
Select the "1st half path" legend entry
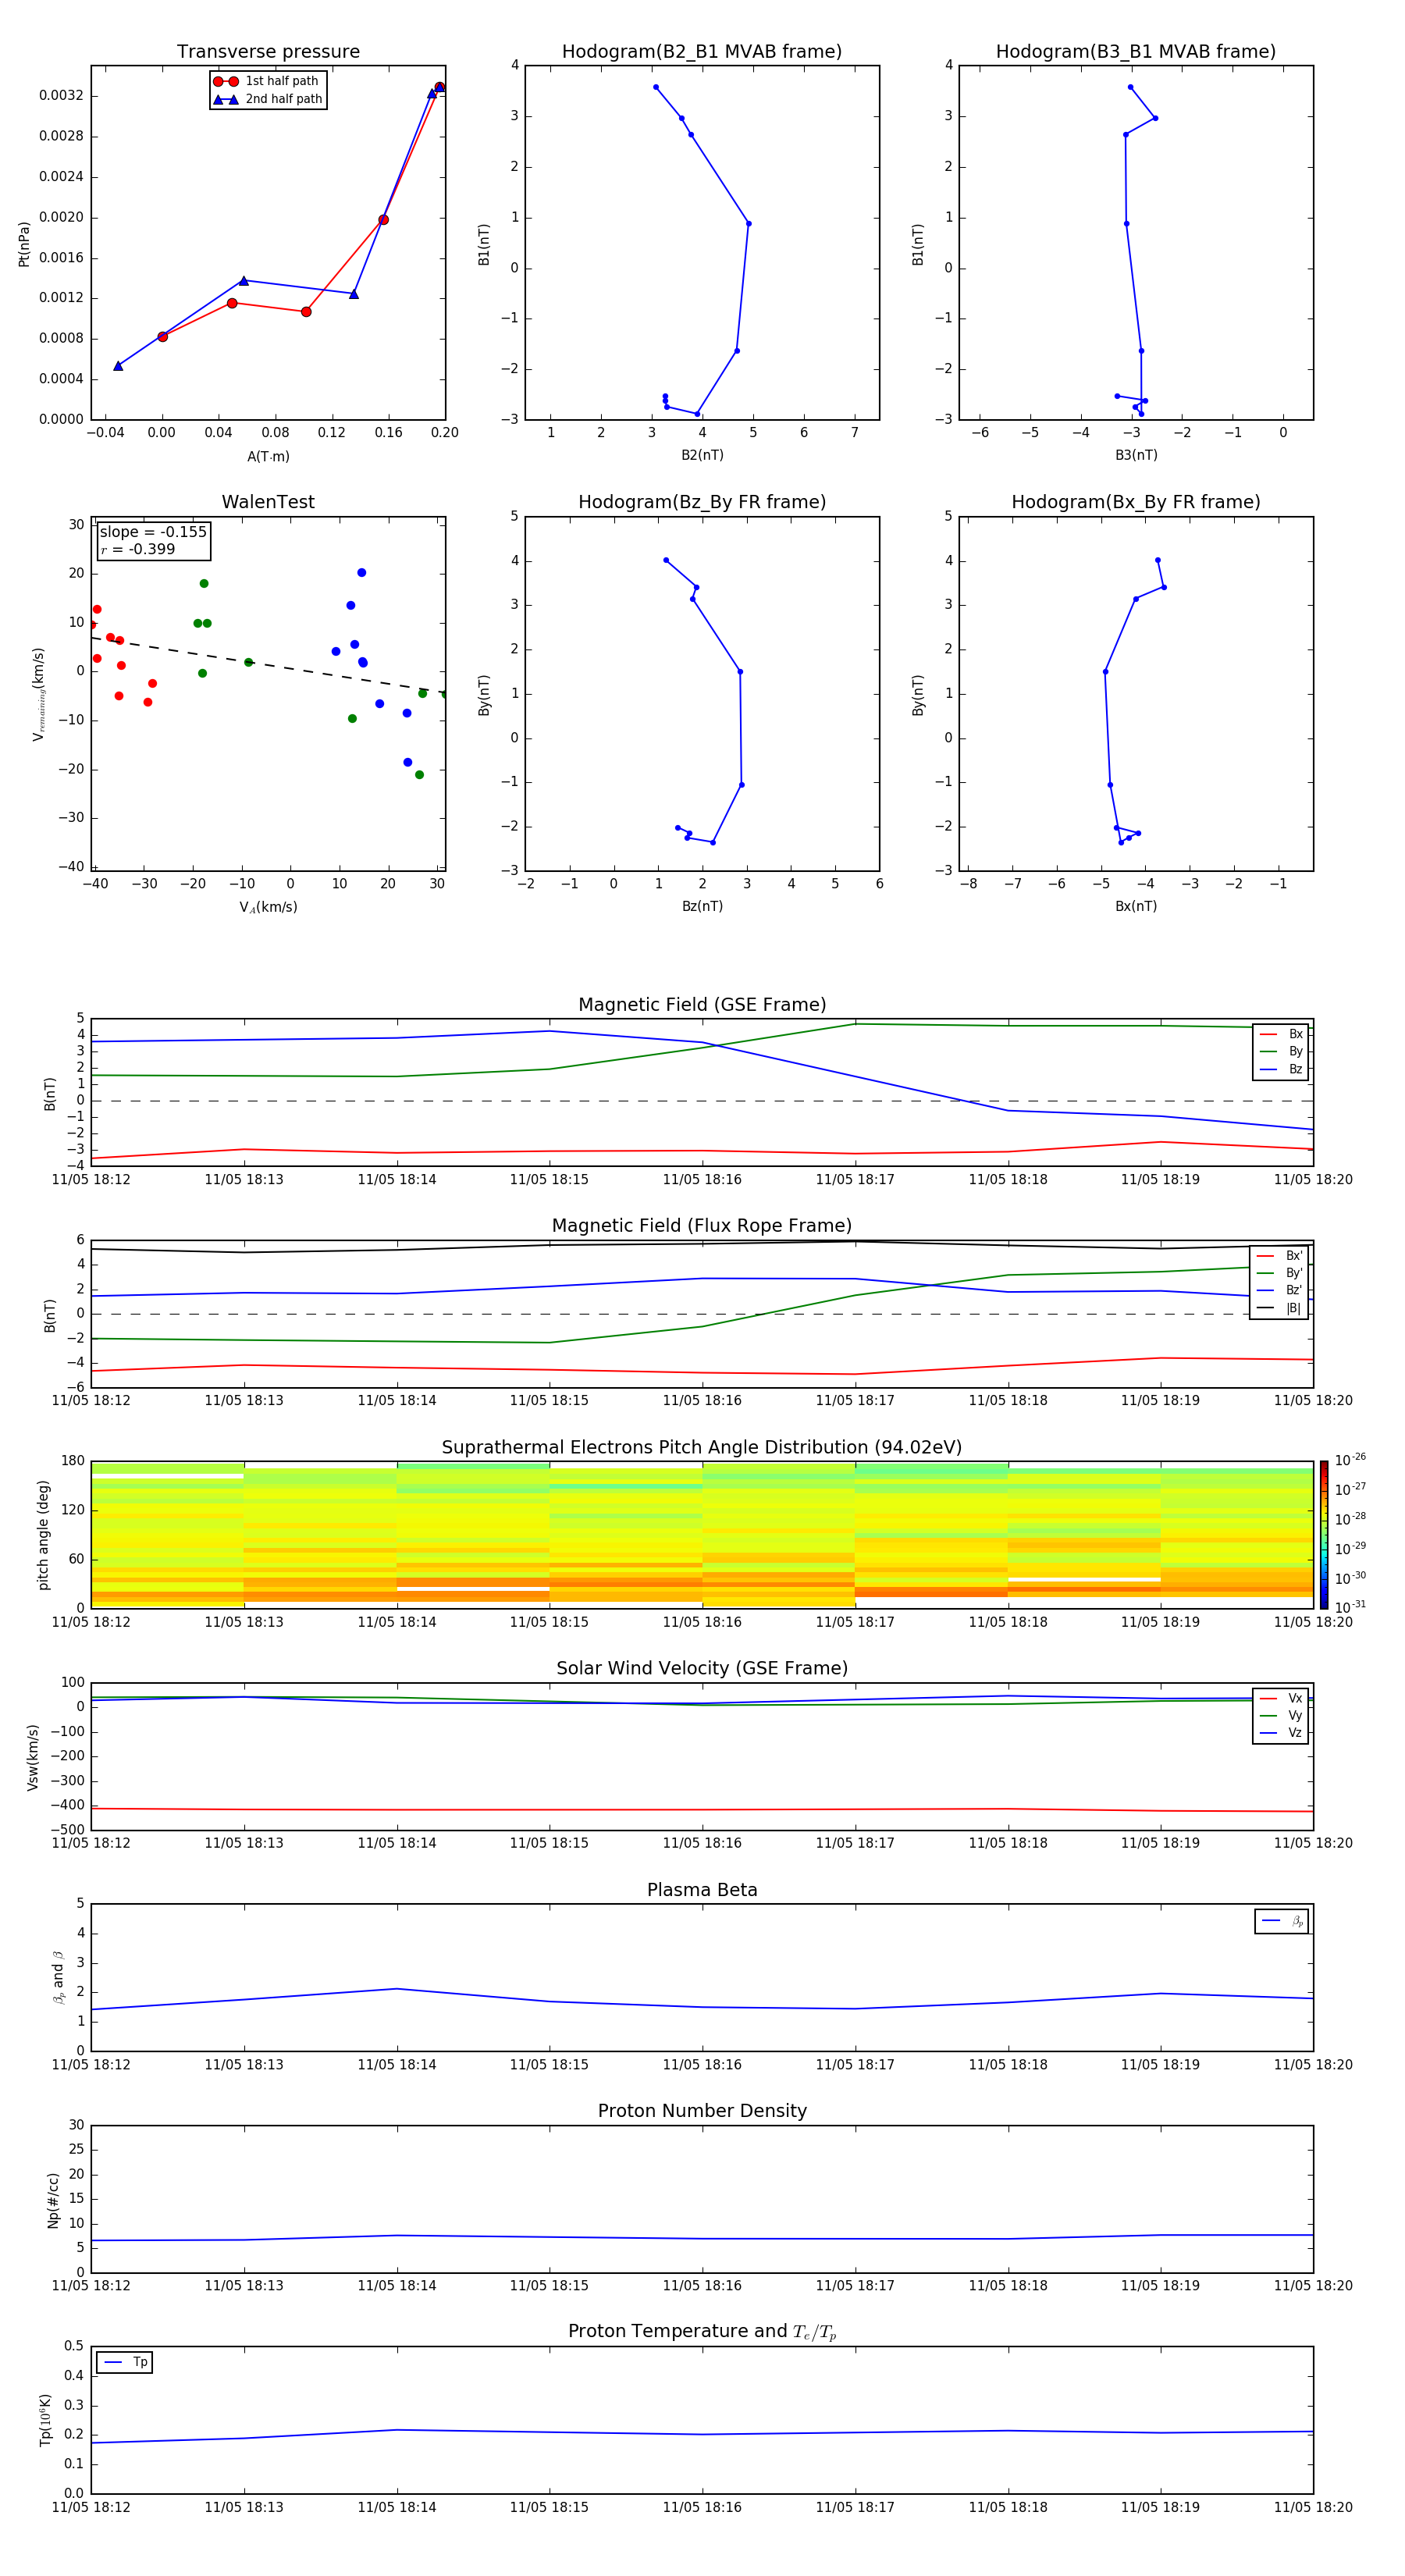(267, 81)
